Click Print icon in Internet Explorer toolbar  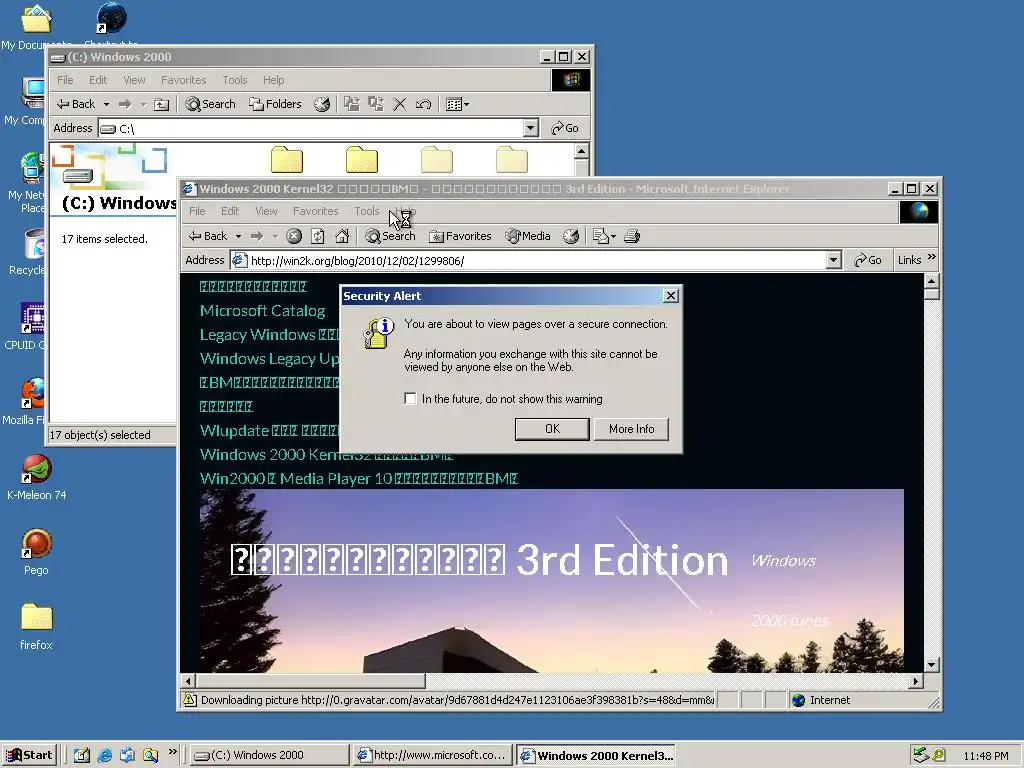coord(632,236)
